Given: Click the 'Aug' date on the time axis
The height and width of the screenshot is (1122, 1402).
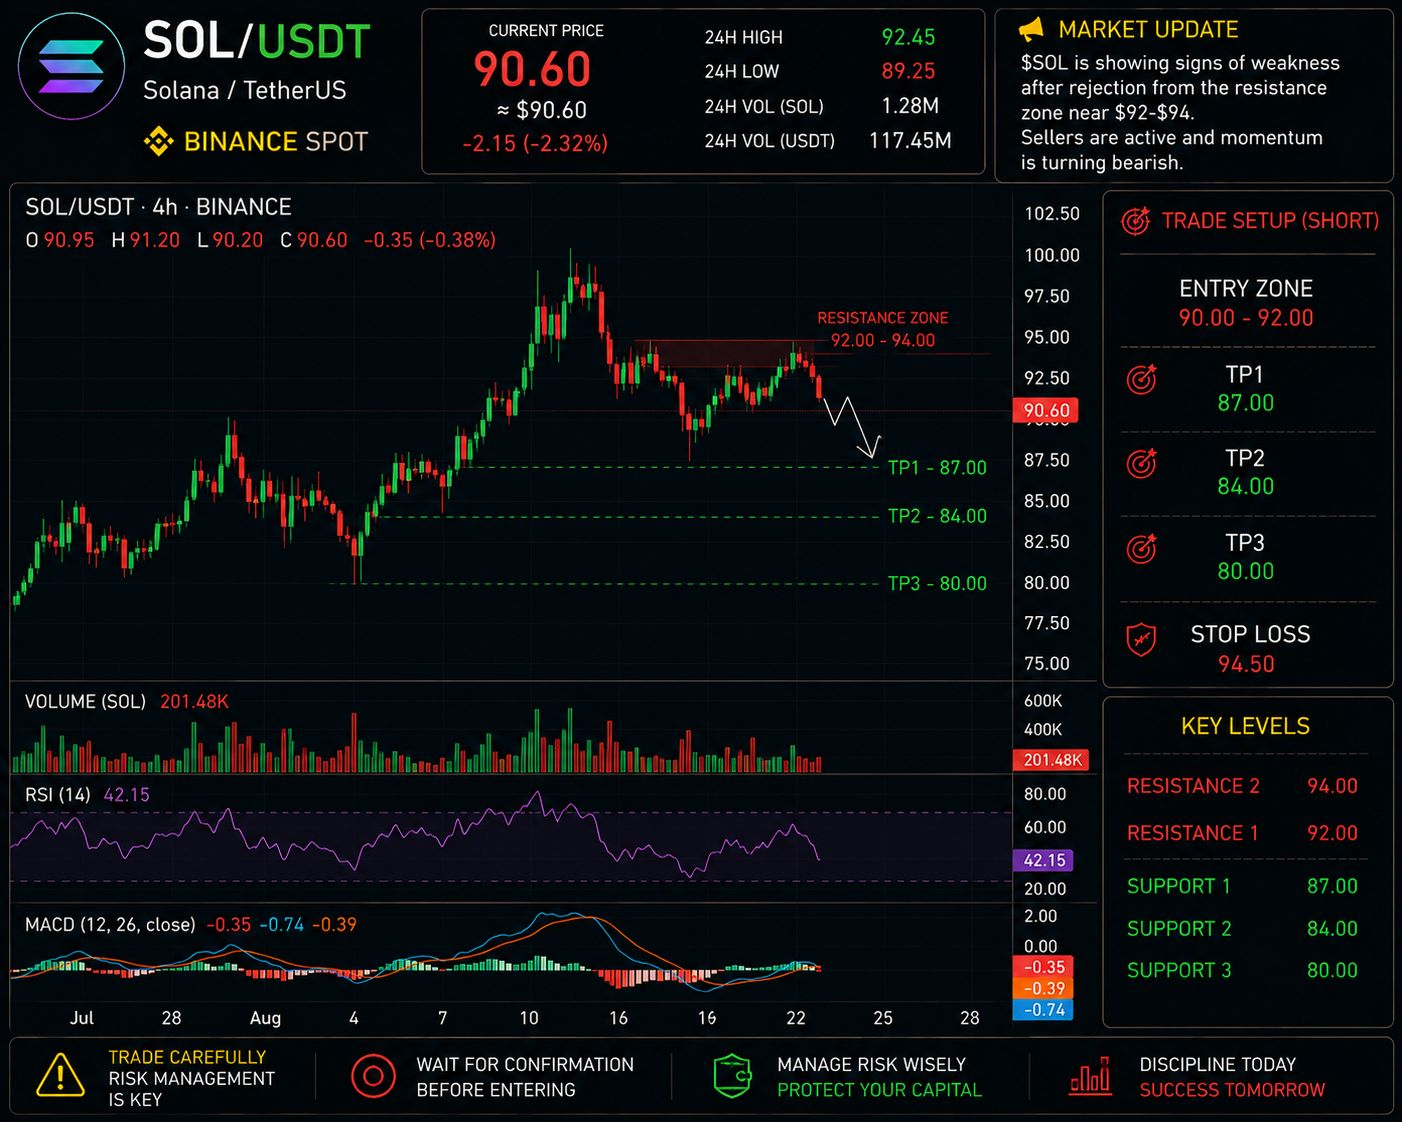Looking at the screenshot, I should click(265, 1018).
